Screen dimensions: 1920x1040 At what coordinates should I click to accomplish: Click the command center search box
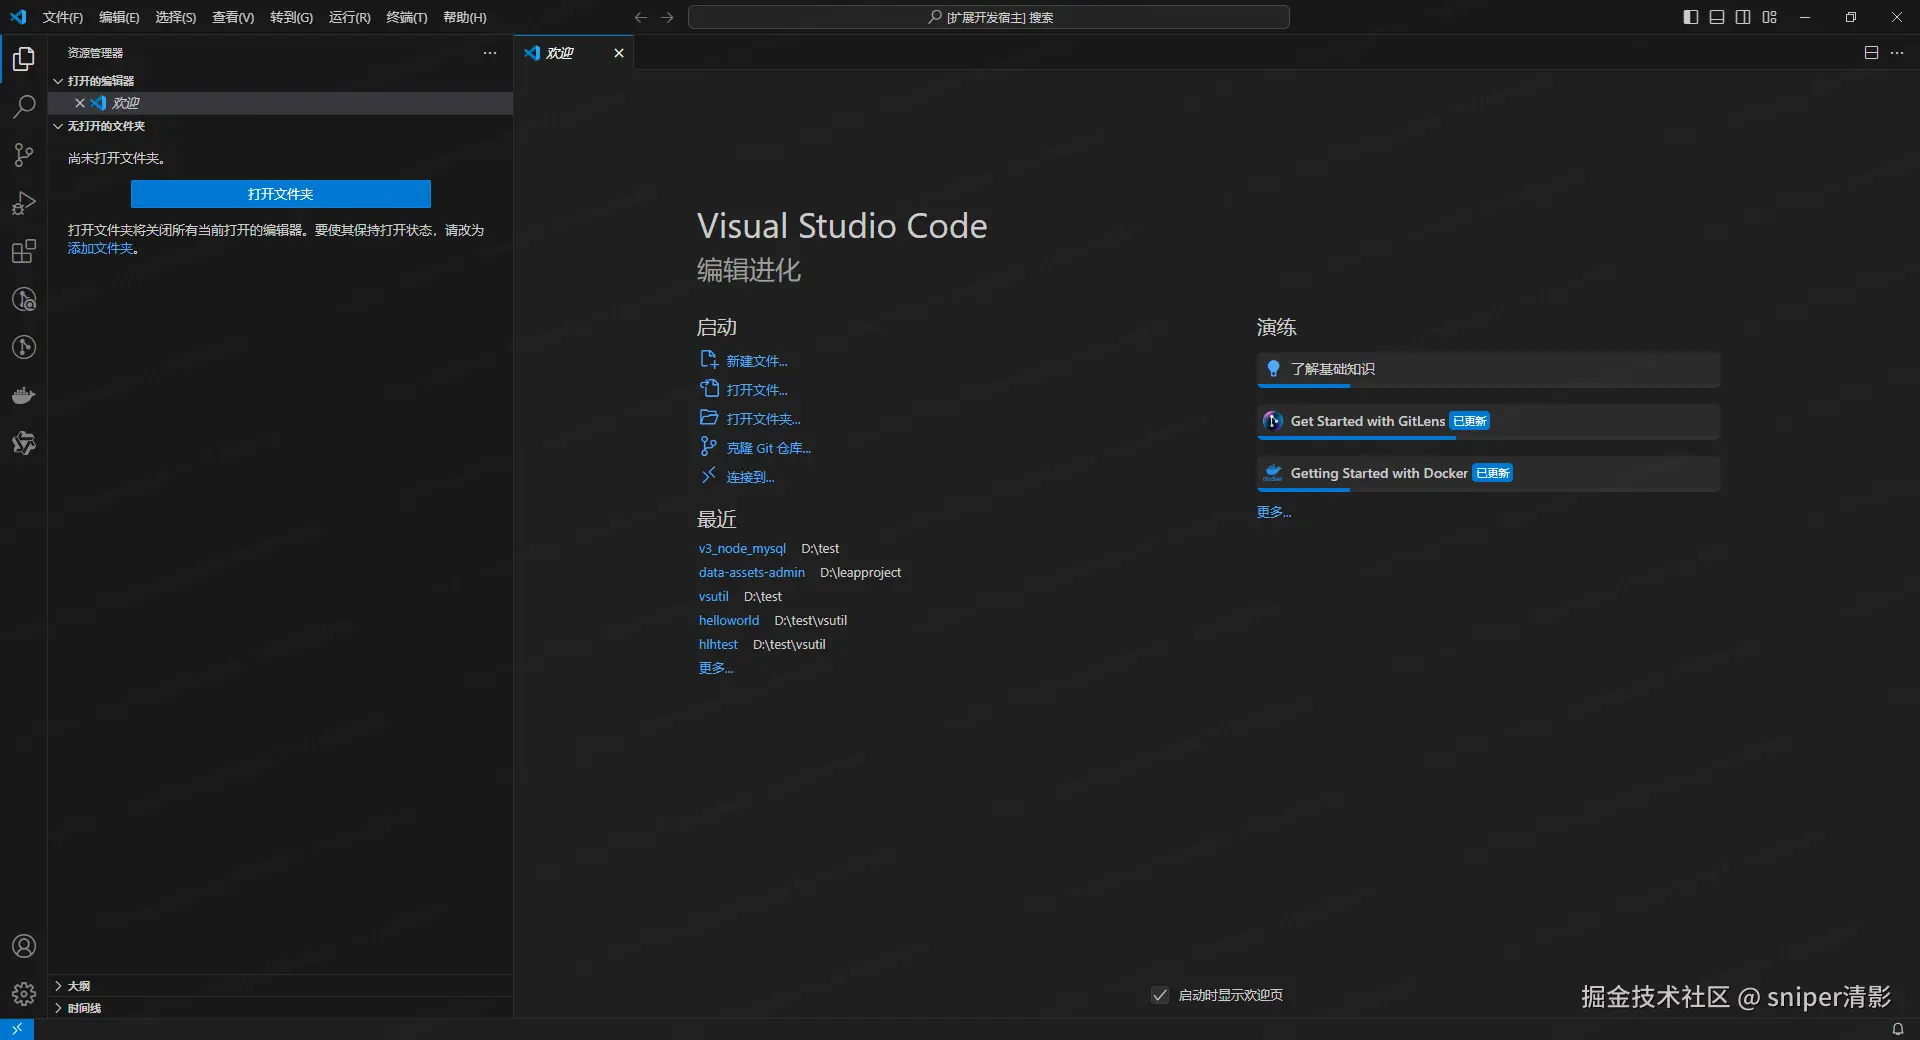pos(988,17)
